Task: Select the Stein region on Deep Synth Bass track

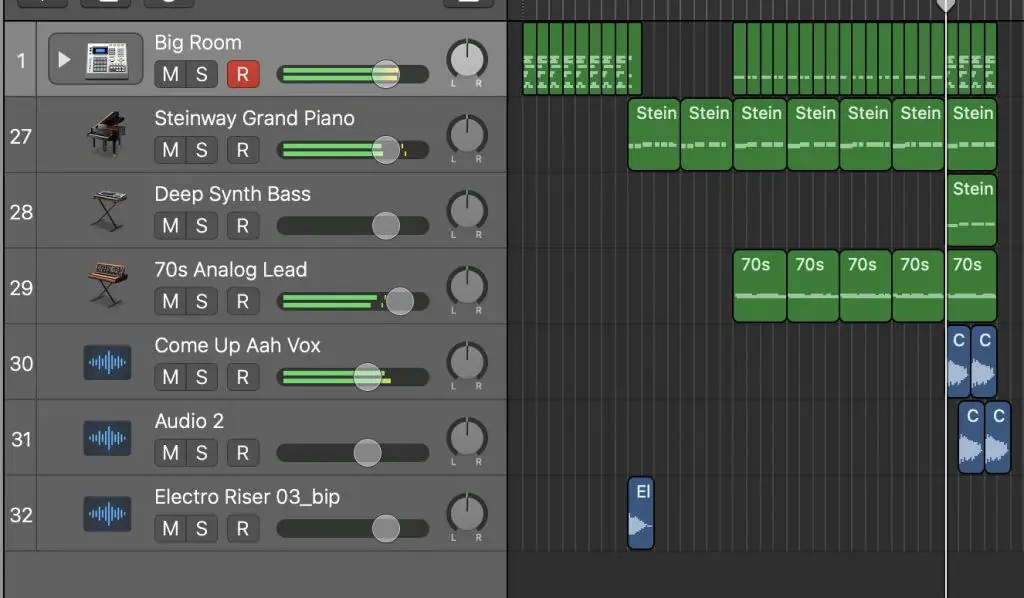Action: [972, 210]
